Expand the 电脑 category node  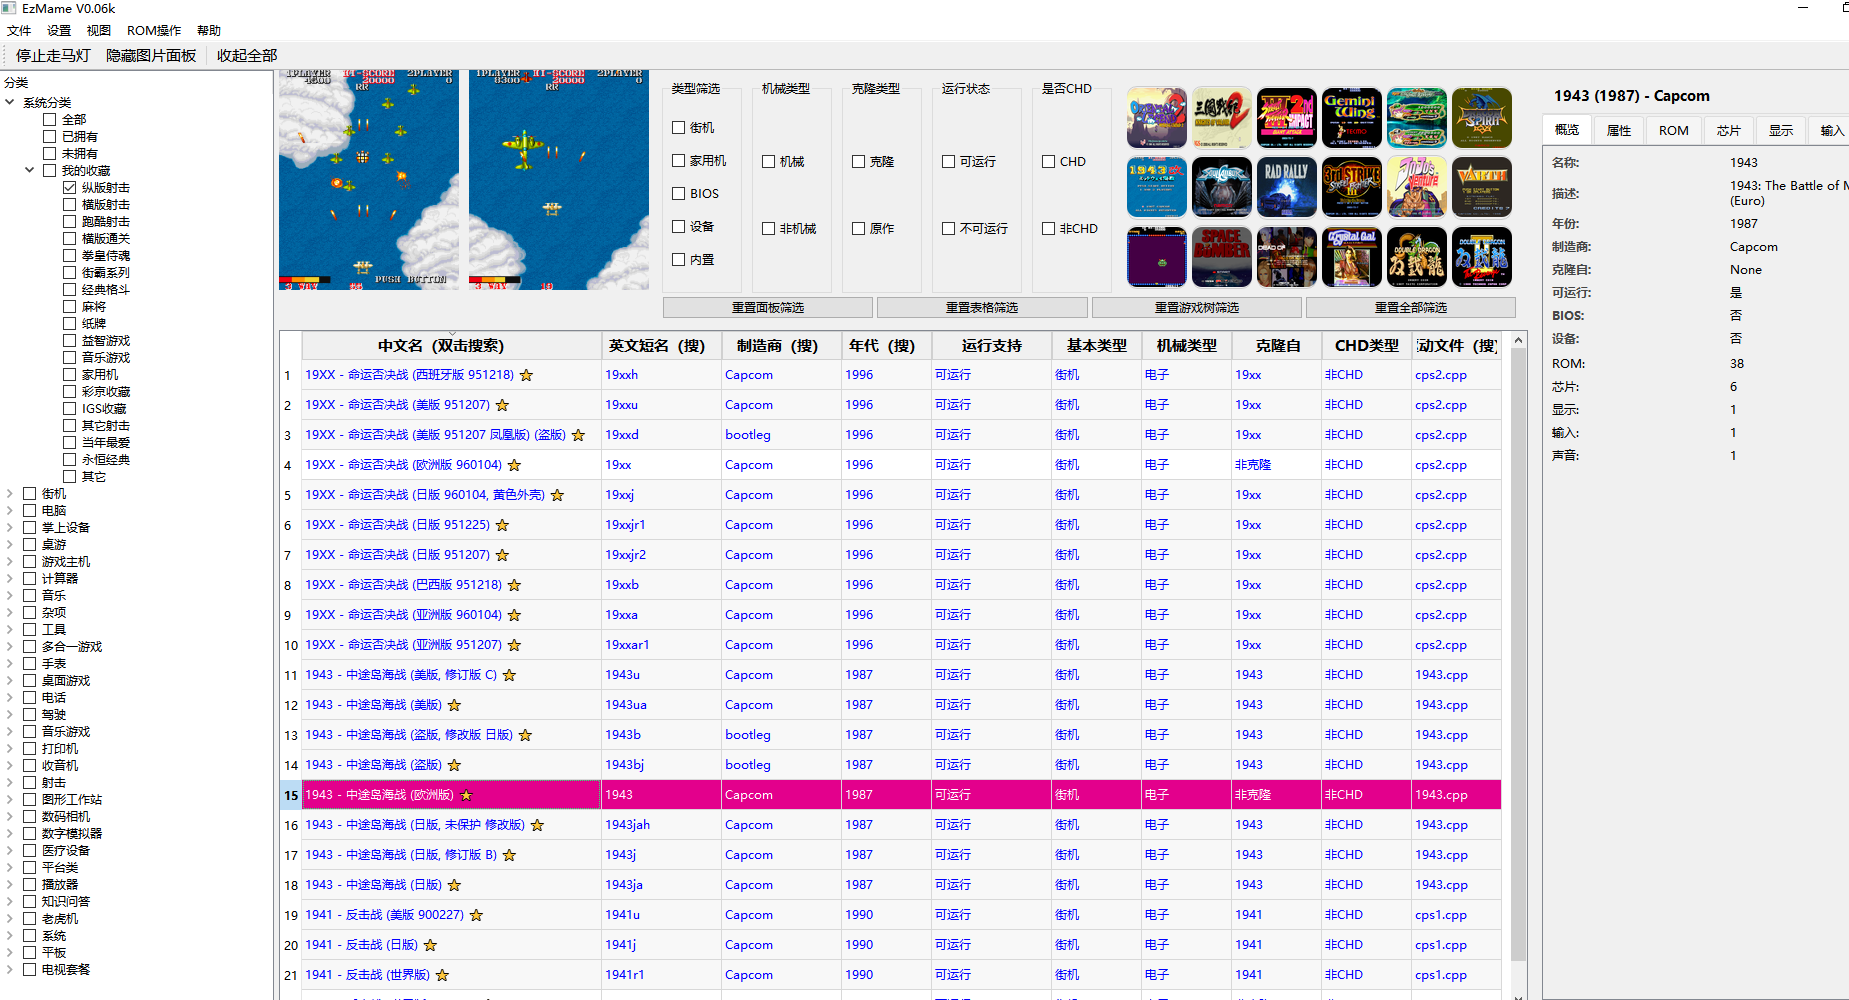coord(10,510)
